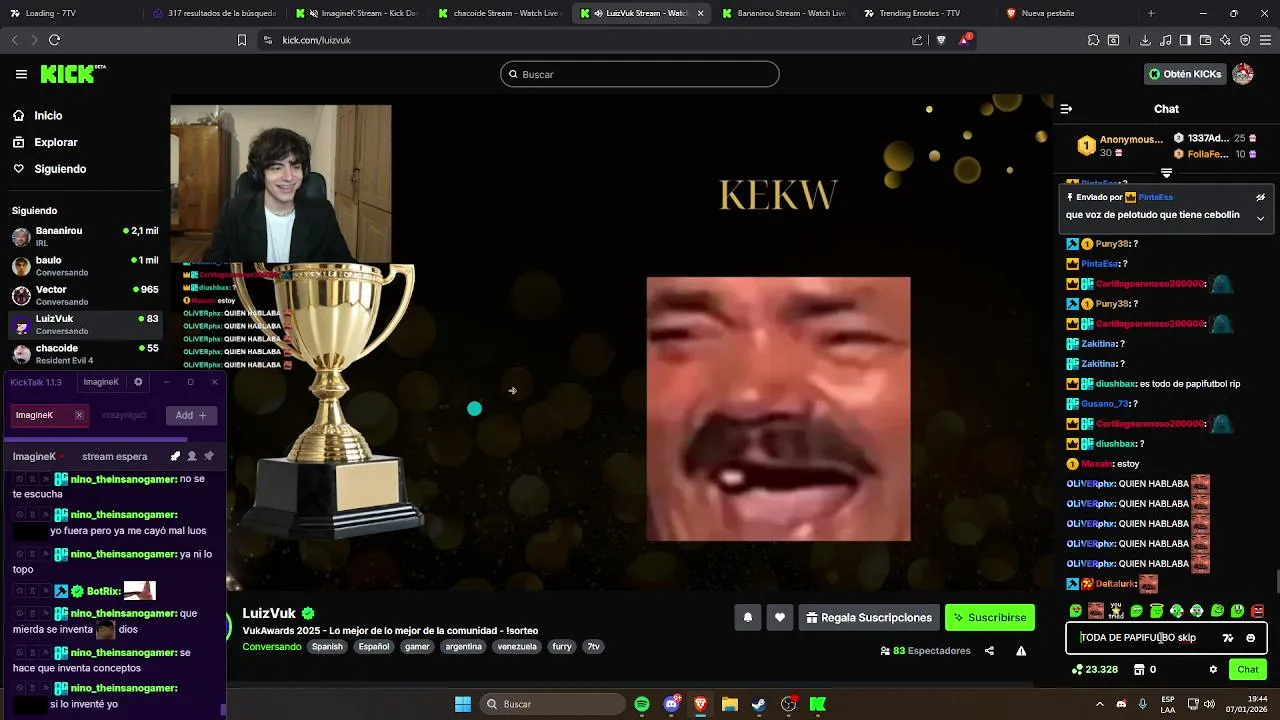Open the chacoide channel in sidebar
This screenshot has width=1280, height=720.
tap(85, 354)
